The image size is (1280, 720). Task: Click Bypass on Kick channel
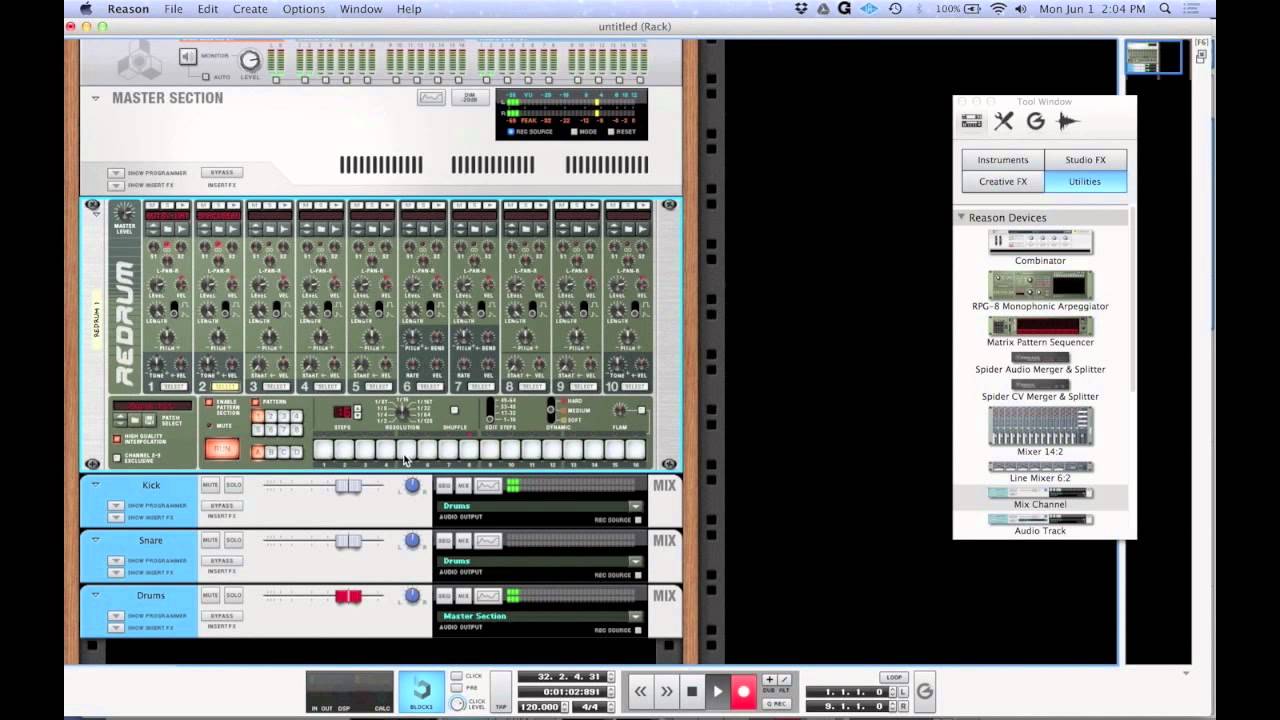click(222, 505)
